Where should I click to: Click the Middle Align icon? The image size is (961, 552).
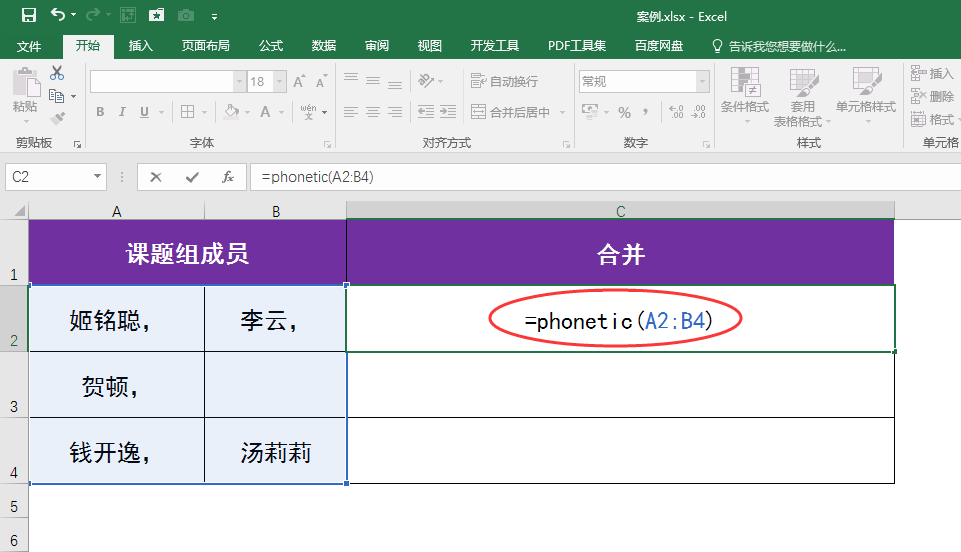tap(373, 80)
